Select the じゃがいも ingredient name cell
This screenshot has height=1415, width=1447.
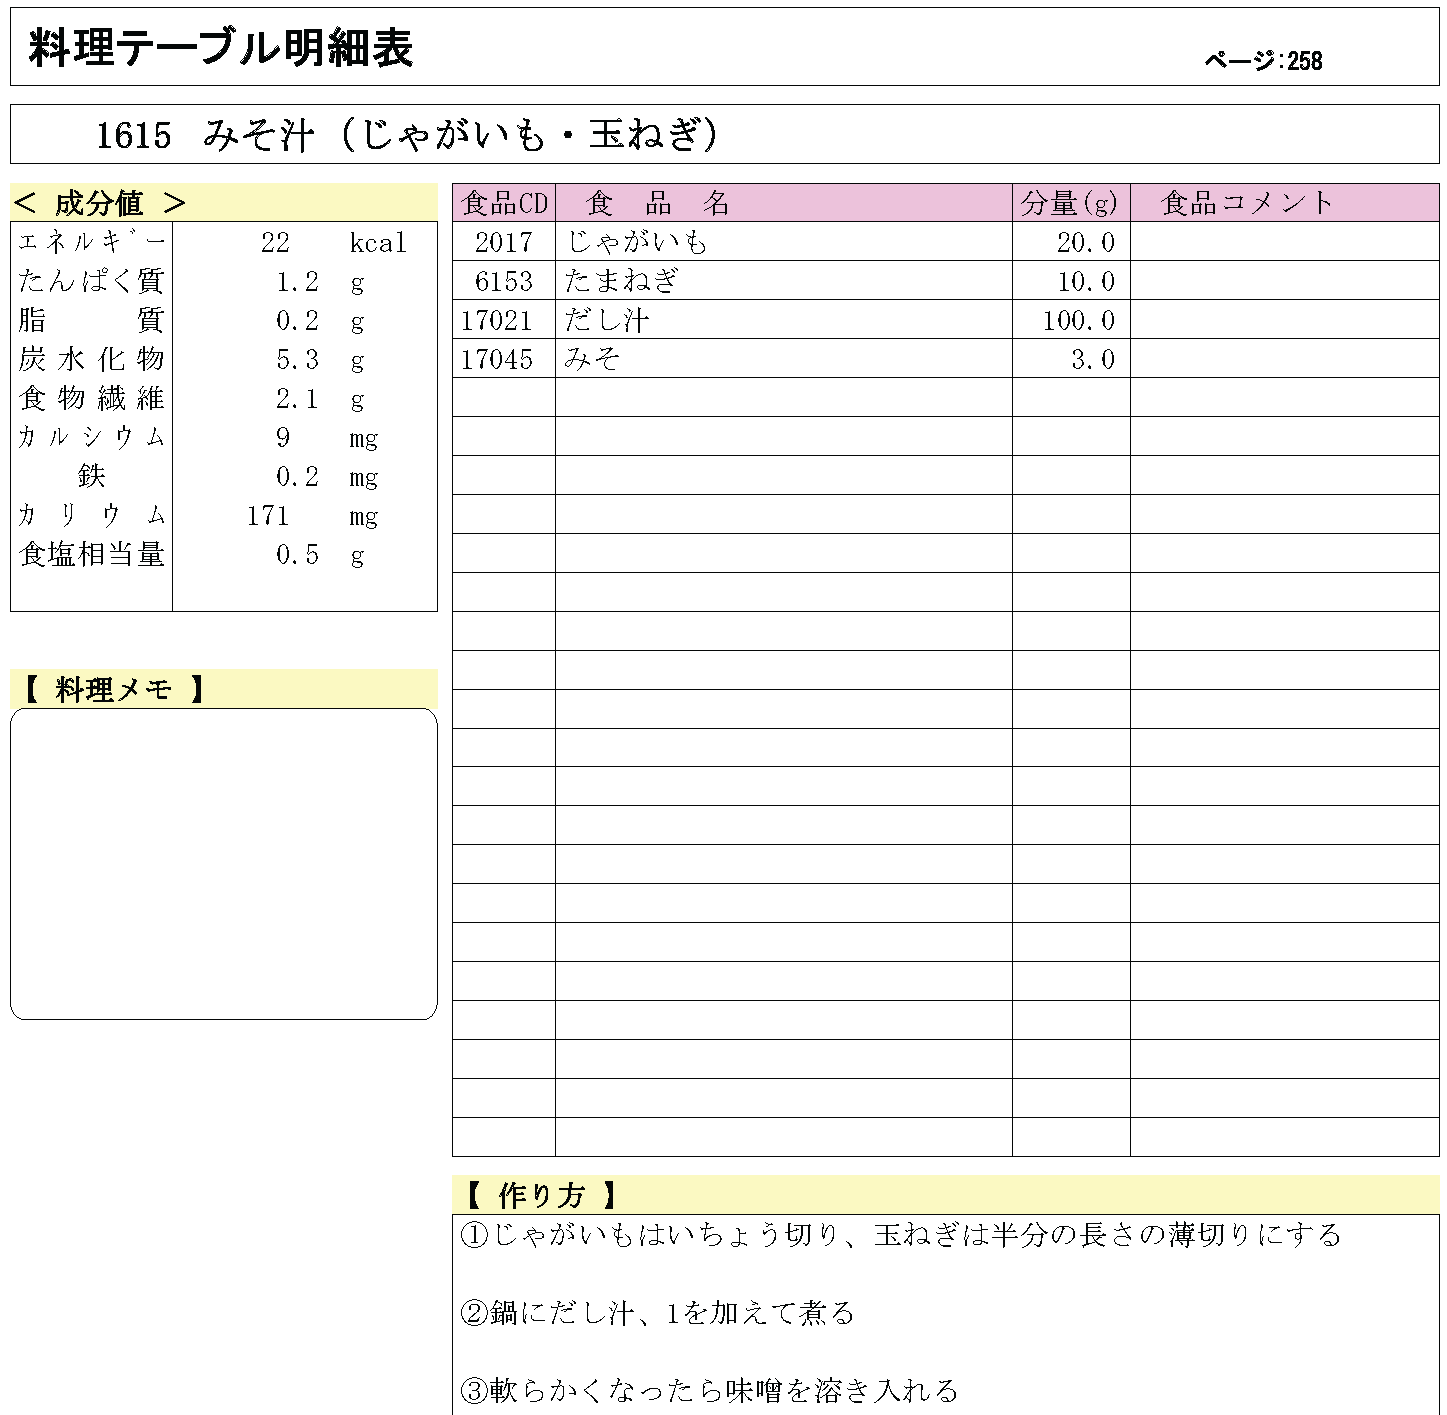tap(637, 242)
